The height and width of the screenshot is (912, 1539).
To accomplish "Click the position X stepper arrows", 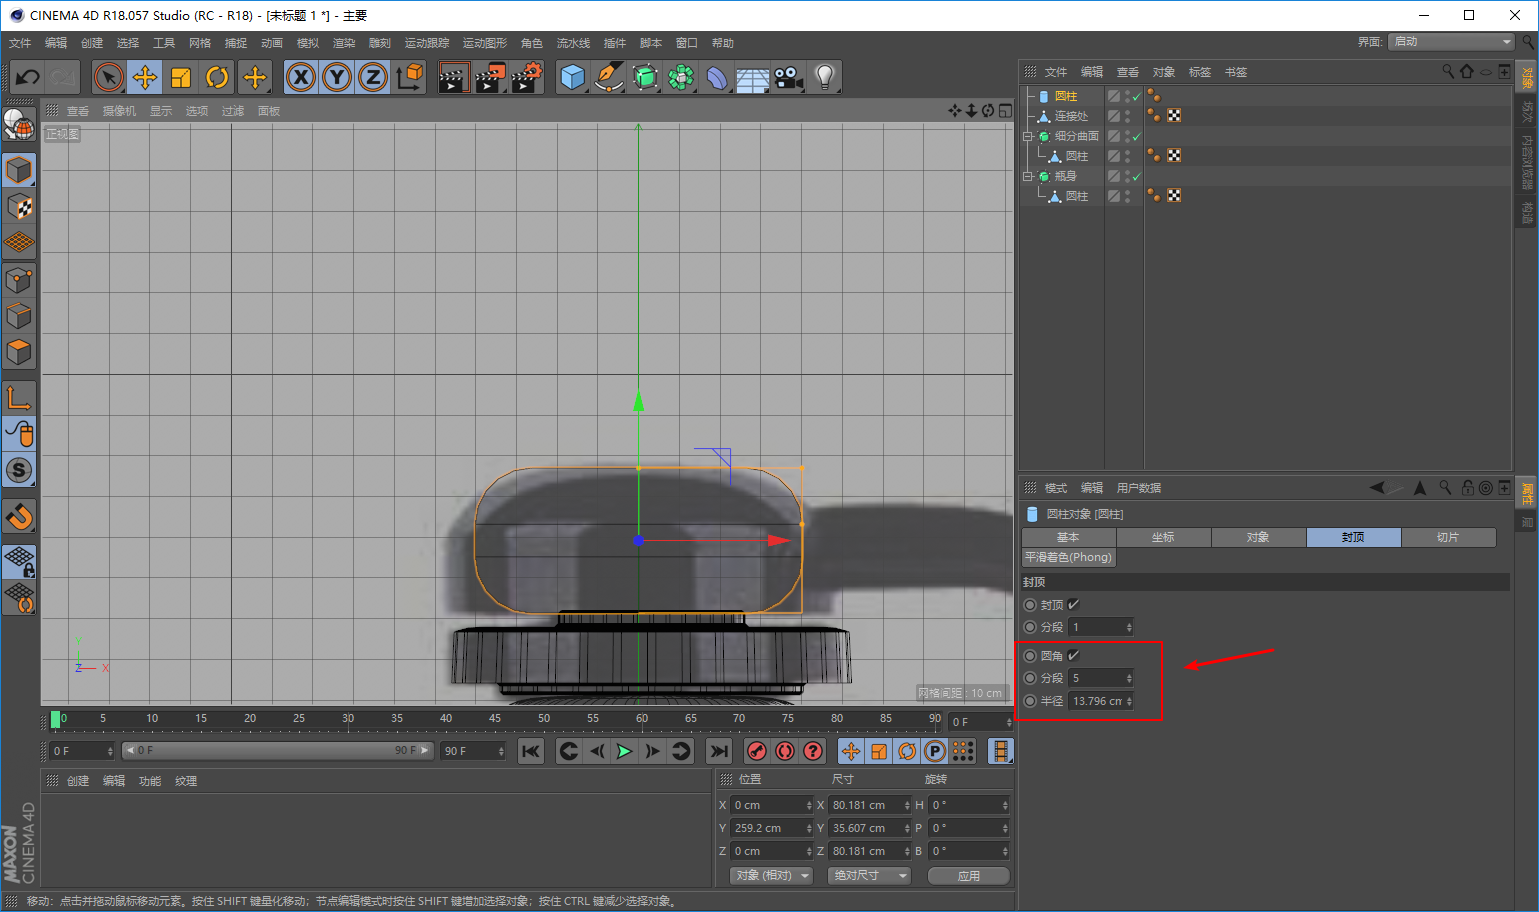I will (x=809, y=805).
